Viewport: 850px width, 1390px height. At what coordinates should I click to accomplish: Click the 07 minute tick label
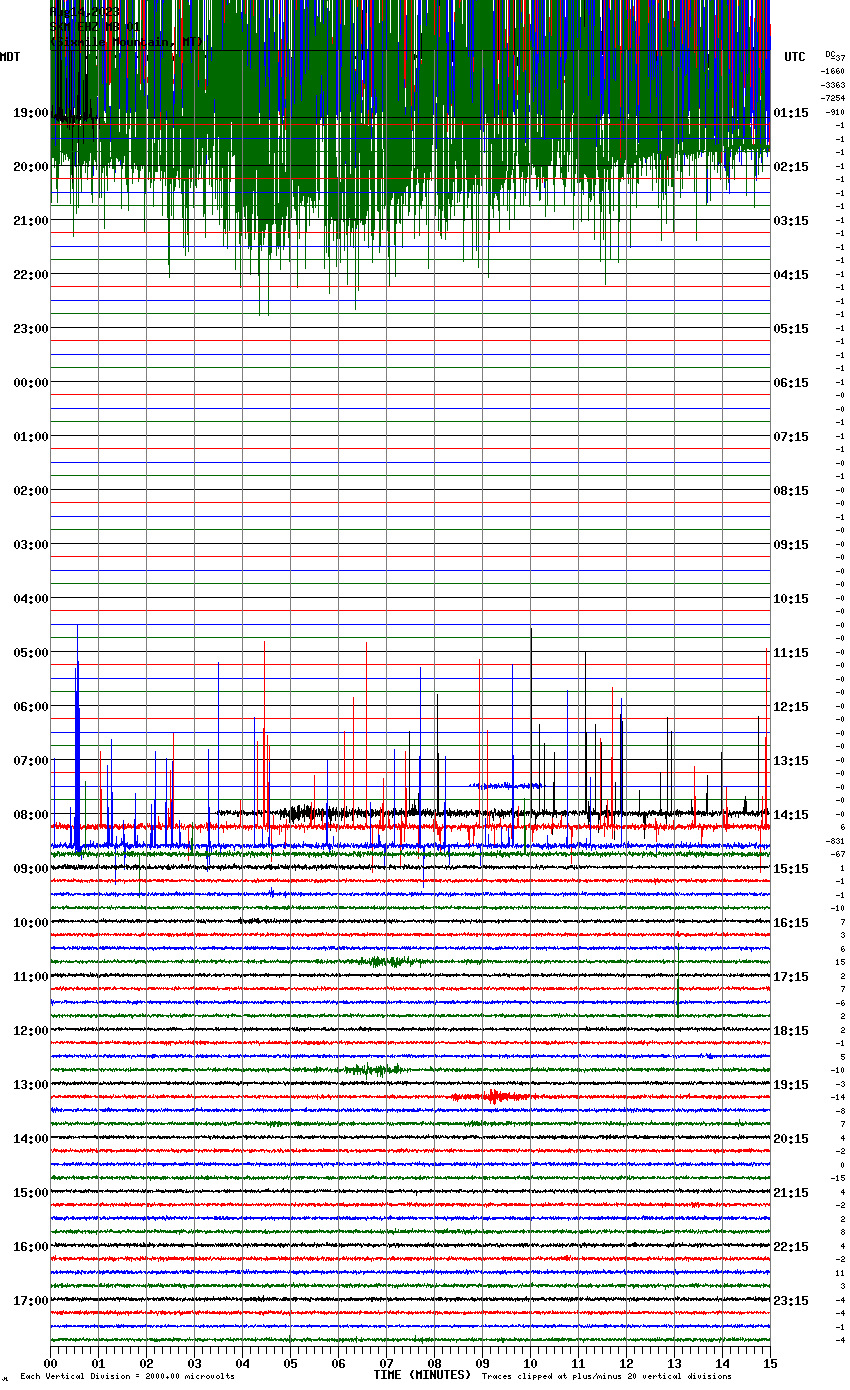(386, 1363)
